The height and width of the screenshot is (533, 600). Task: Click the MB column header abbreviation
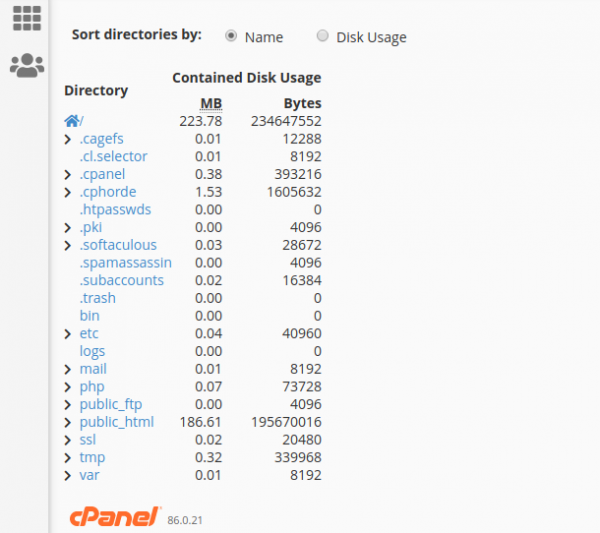tap(211, 103)
